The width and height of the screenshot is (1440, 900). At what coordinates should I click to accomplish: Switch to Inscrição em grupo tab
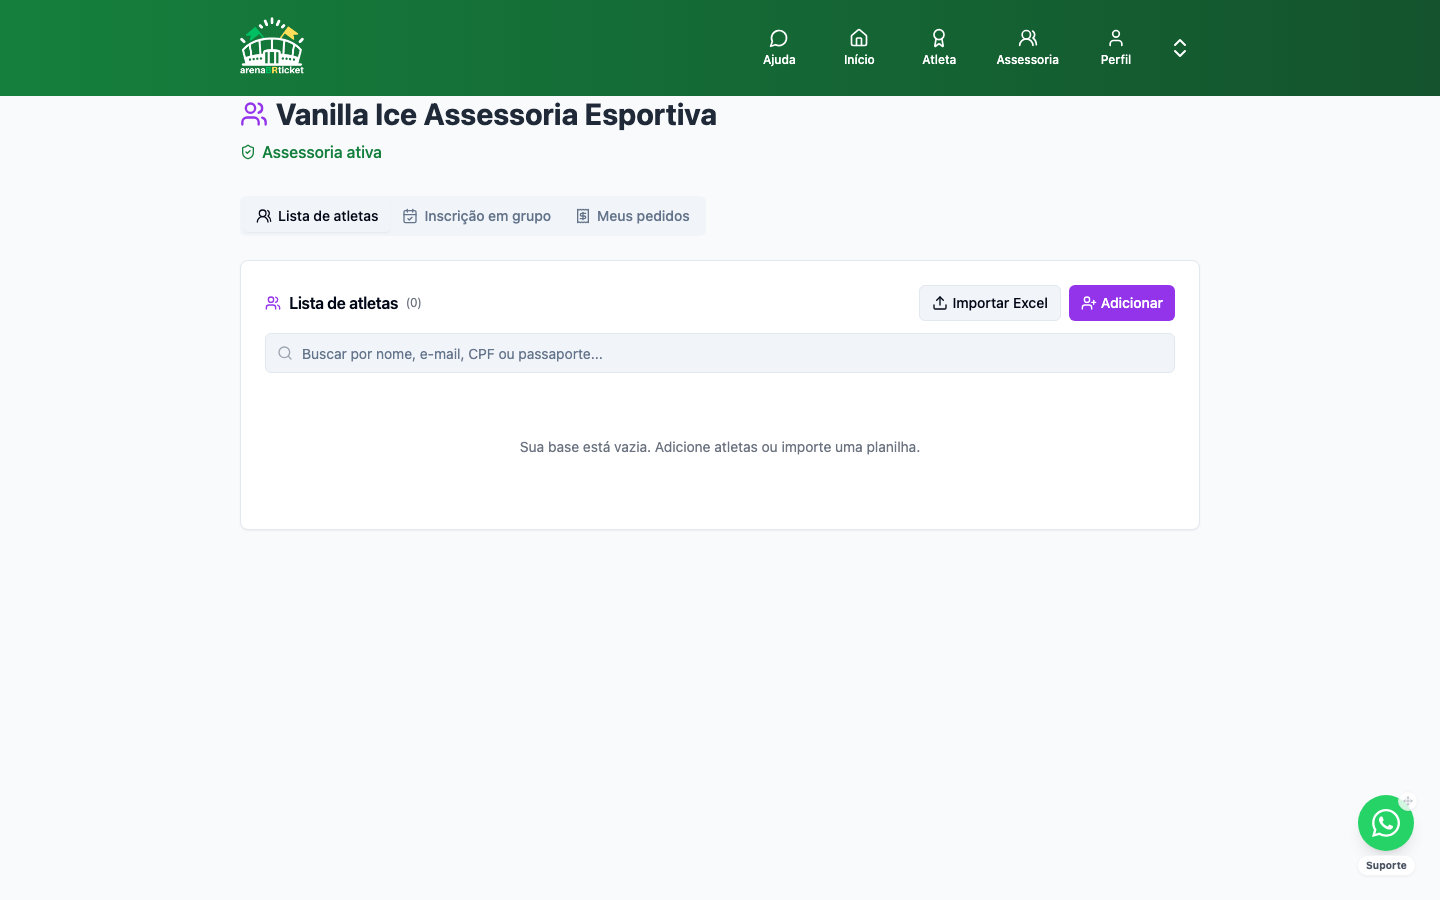coord(476,216)
